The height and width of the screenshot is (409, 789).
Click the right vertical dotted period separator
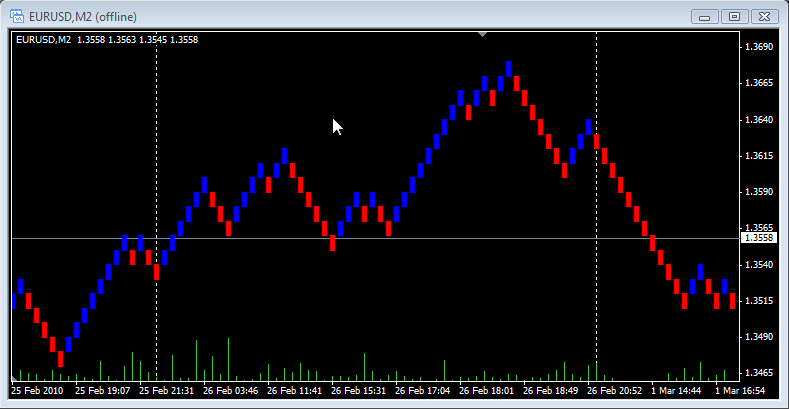(596, 200)
